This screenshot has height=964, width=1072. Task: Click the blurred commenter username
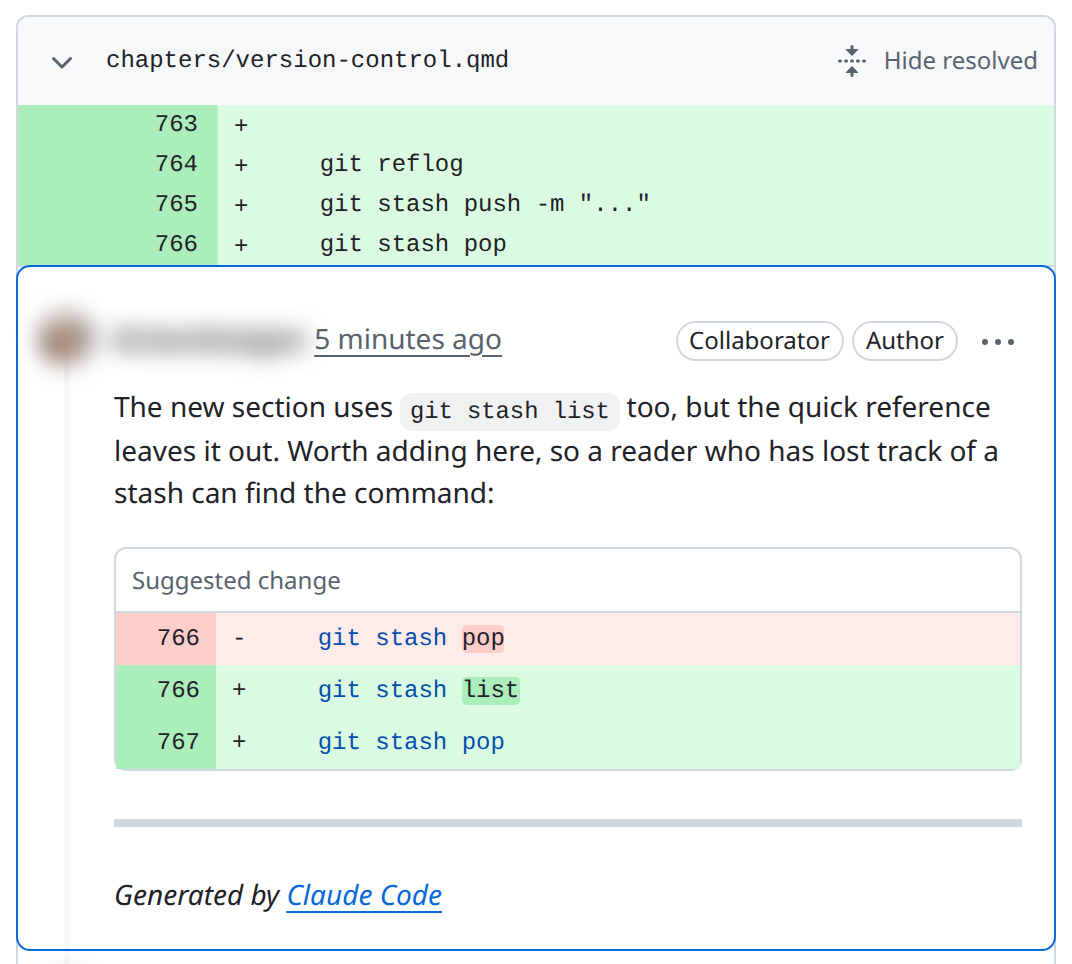[x=207, y=340]
